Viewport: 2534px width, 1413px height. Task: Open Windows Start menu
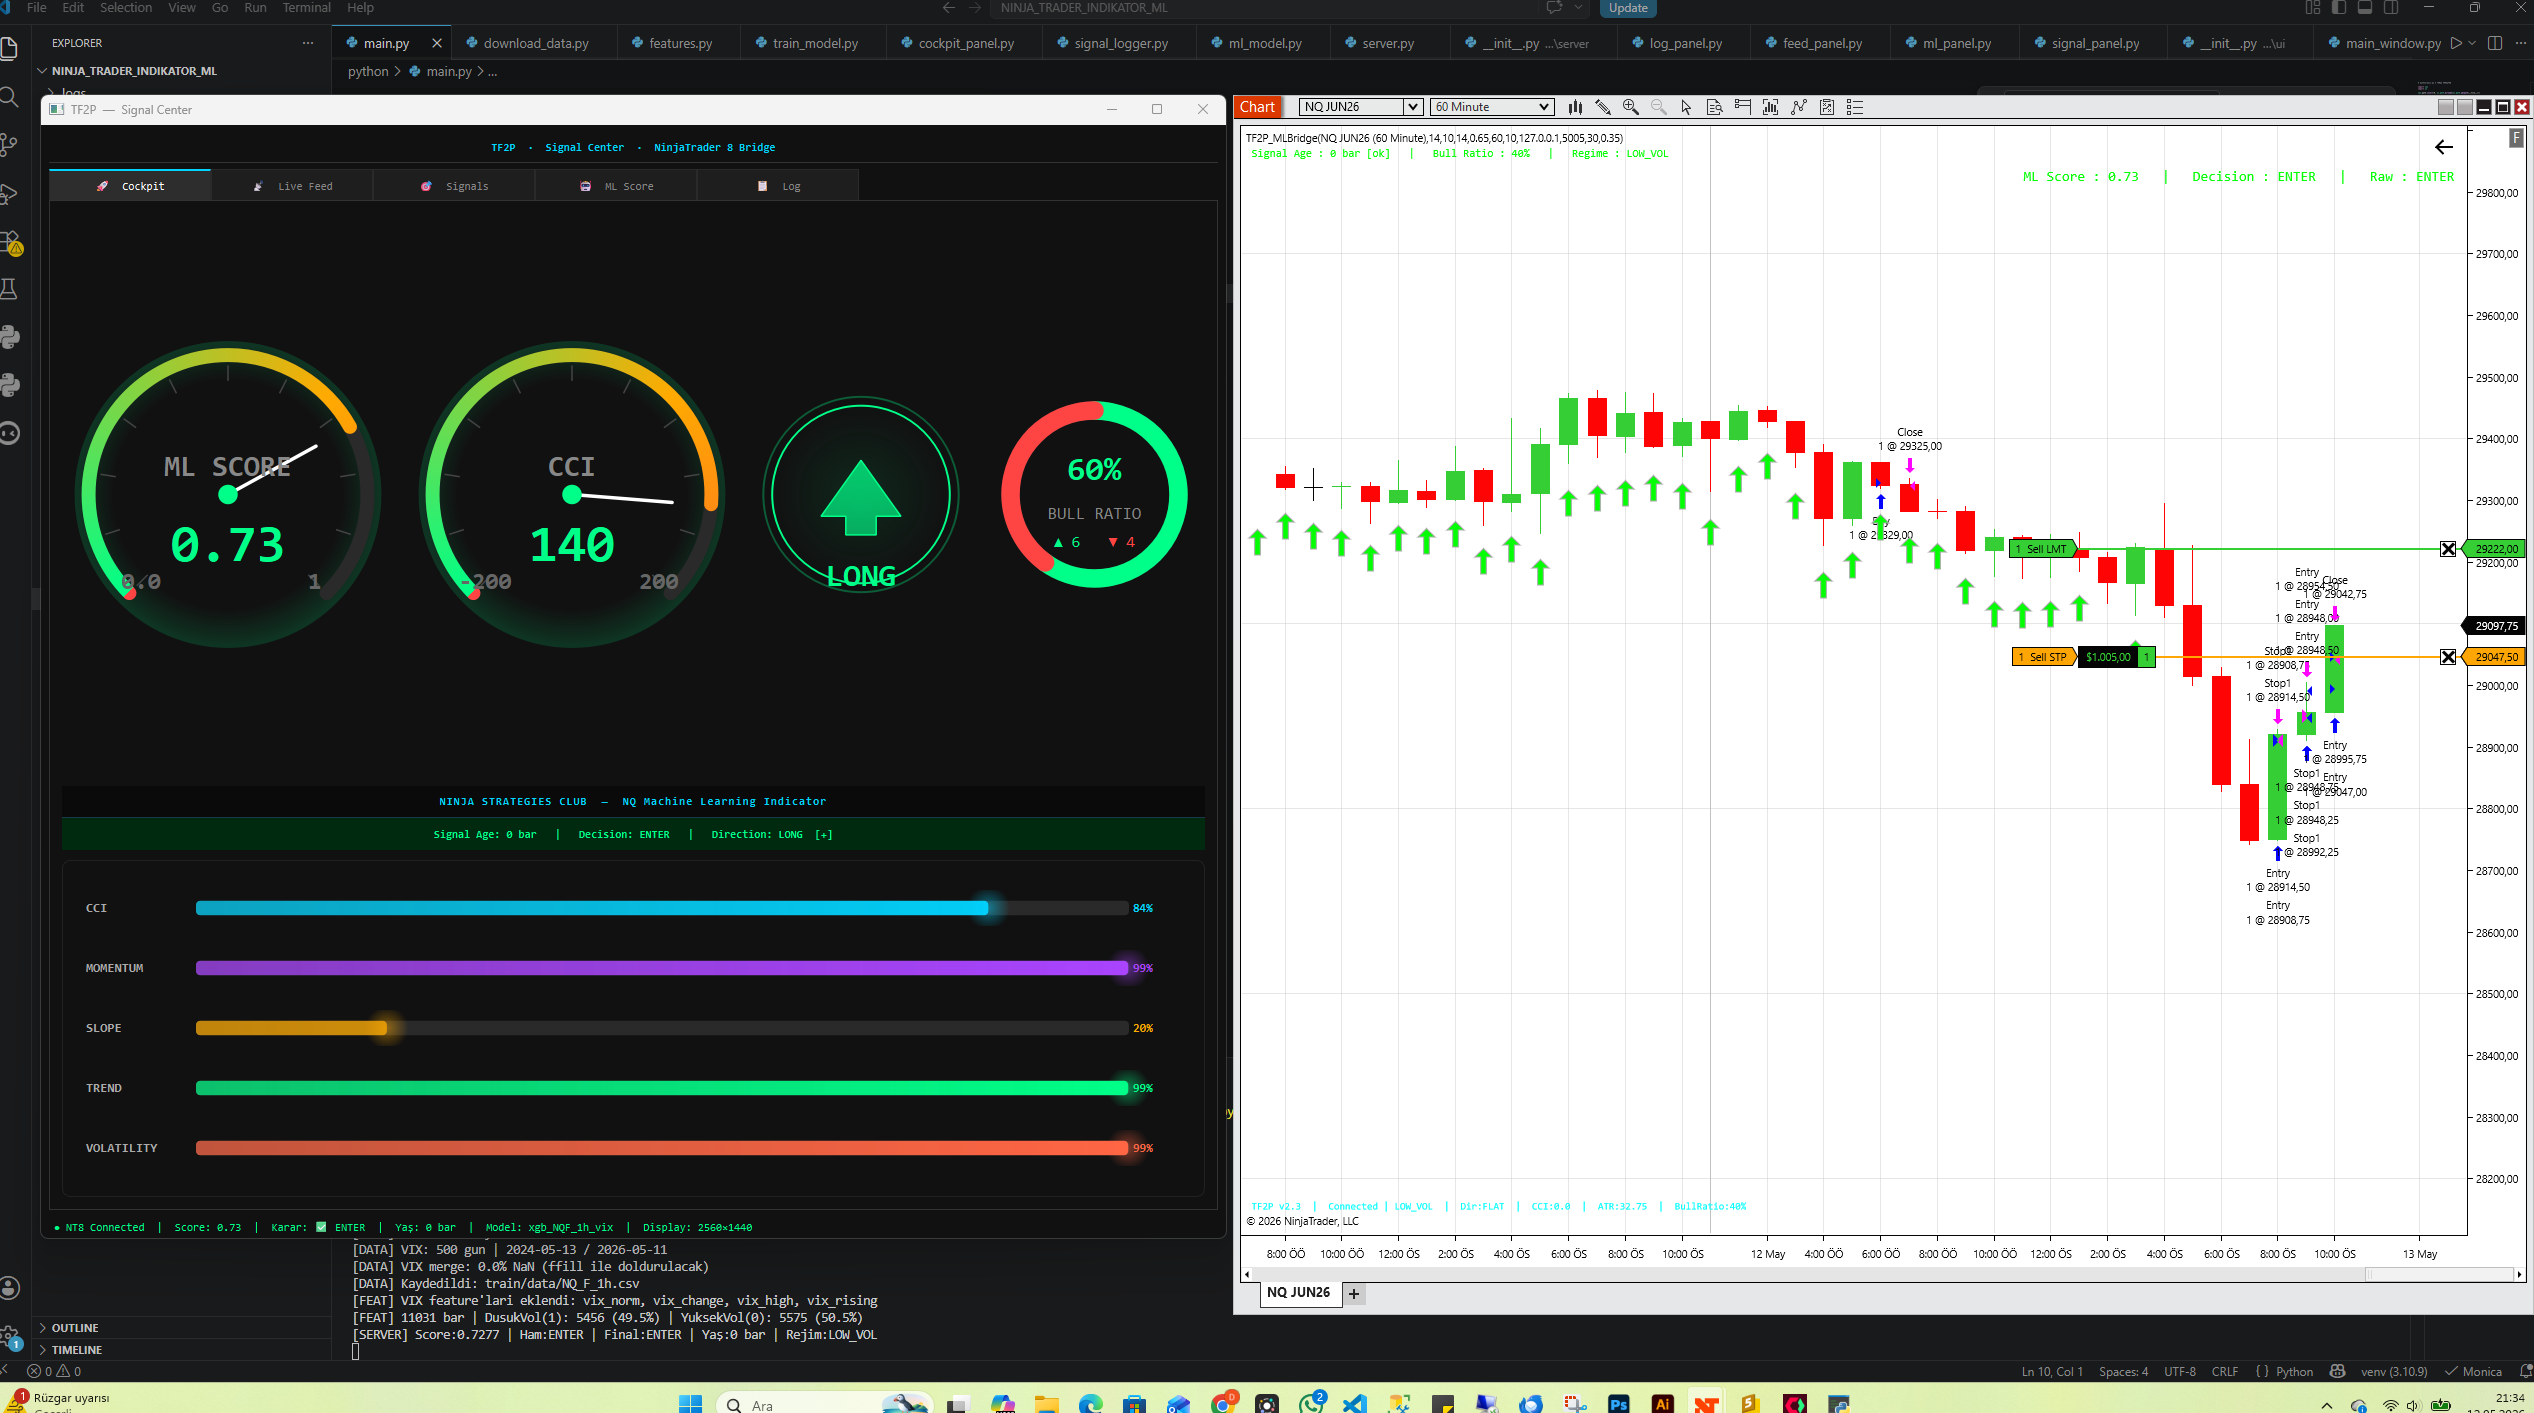coord(690,1404)
